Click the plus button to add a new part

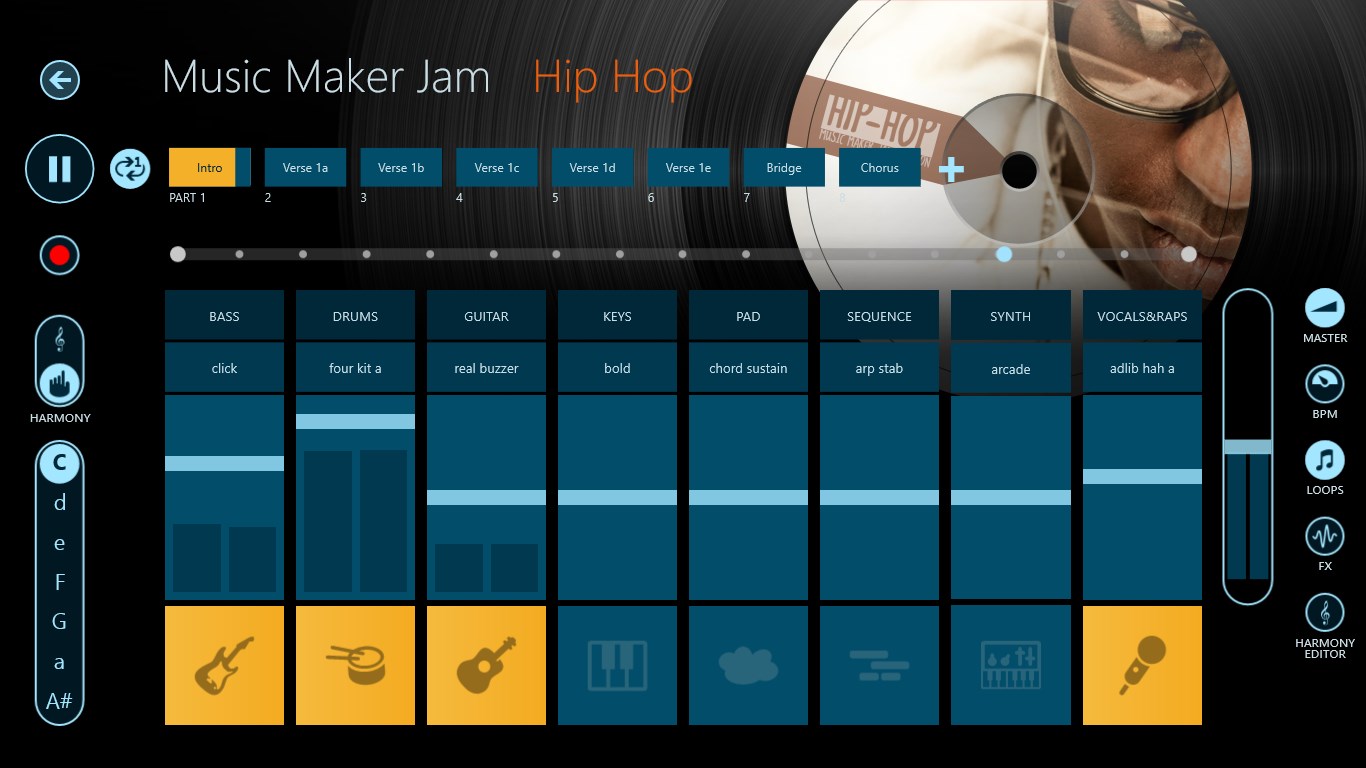click(x=950, y=170)
